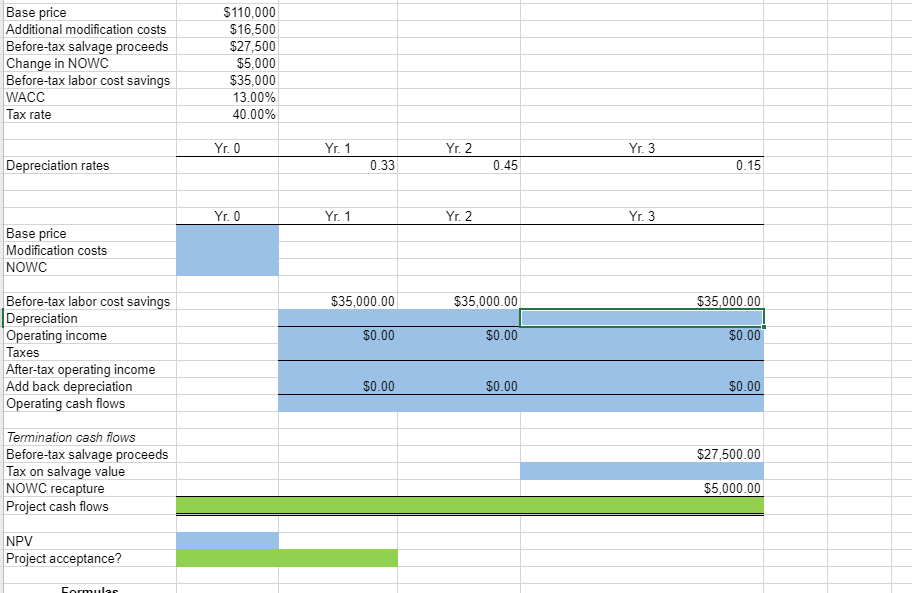Select the 'Change in NOWC' label cell
This screenshot has width=912, height=593.
(x=57, y=63)
